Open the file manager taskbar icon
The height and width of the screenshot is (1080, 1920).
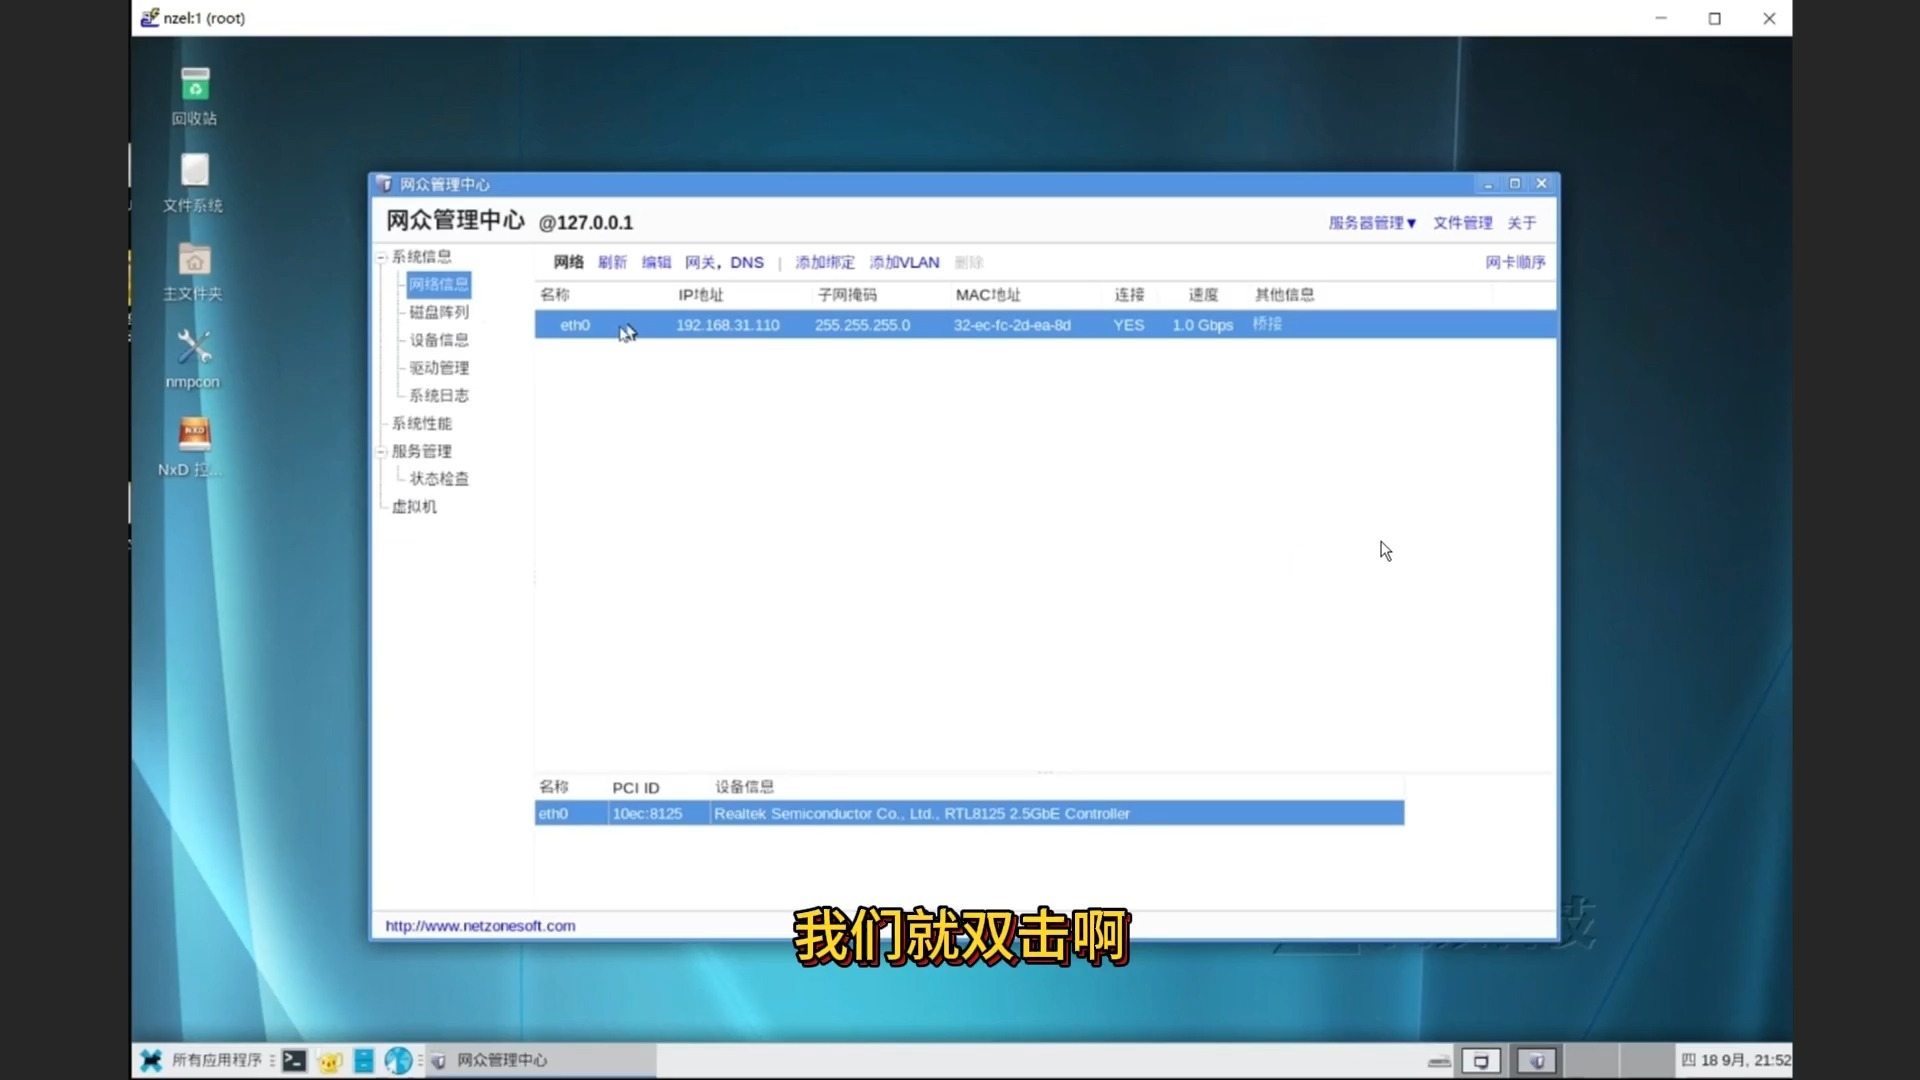pos(364,1060)
